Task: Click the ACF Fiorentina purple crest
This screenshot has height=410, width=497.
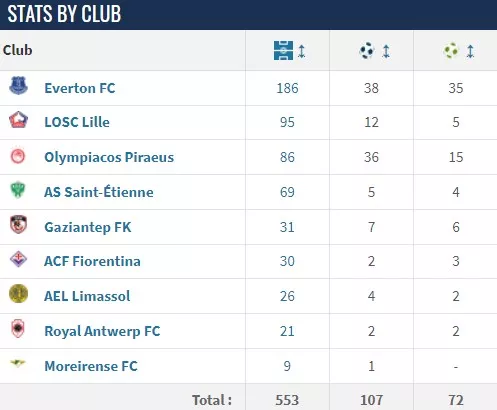Action: click(x=18, y=259)
